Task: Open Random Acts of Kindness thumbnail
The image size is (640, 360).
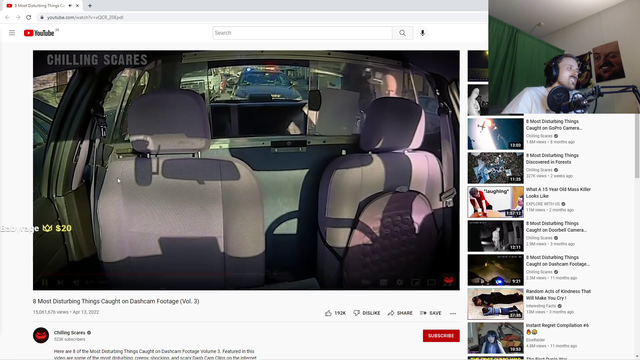Action: point(496,304)
